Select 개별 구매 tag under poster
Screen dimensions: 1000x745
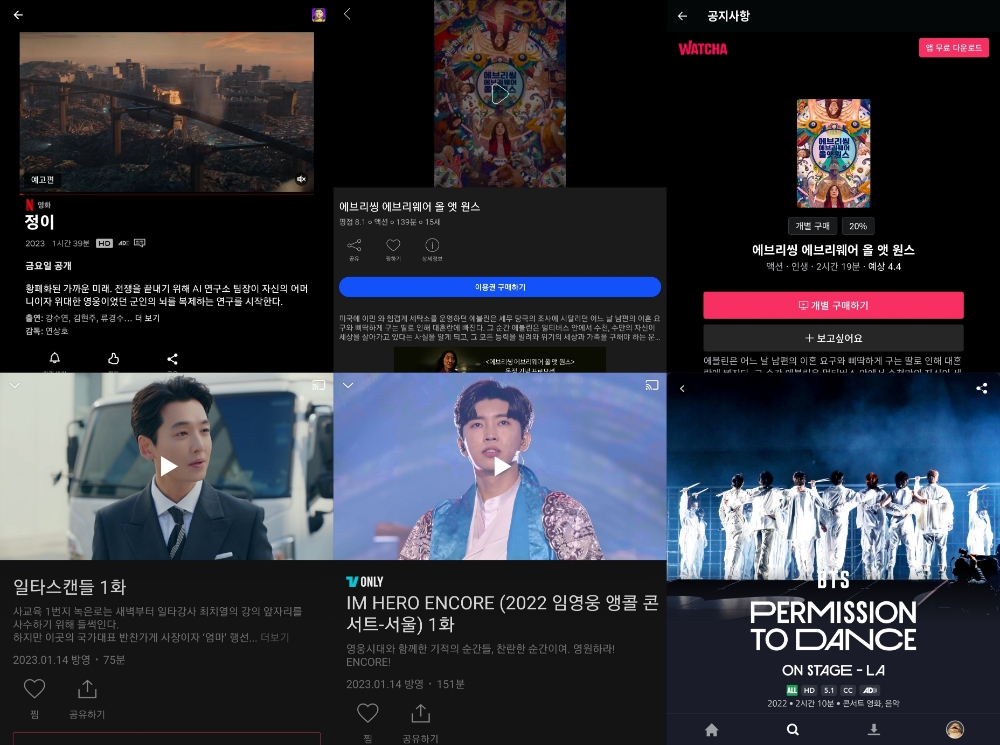pos(812,226)
